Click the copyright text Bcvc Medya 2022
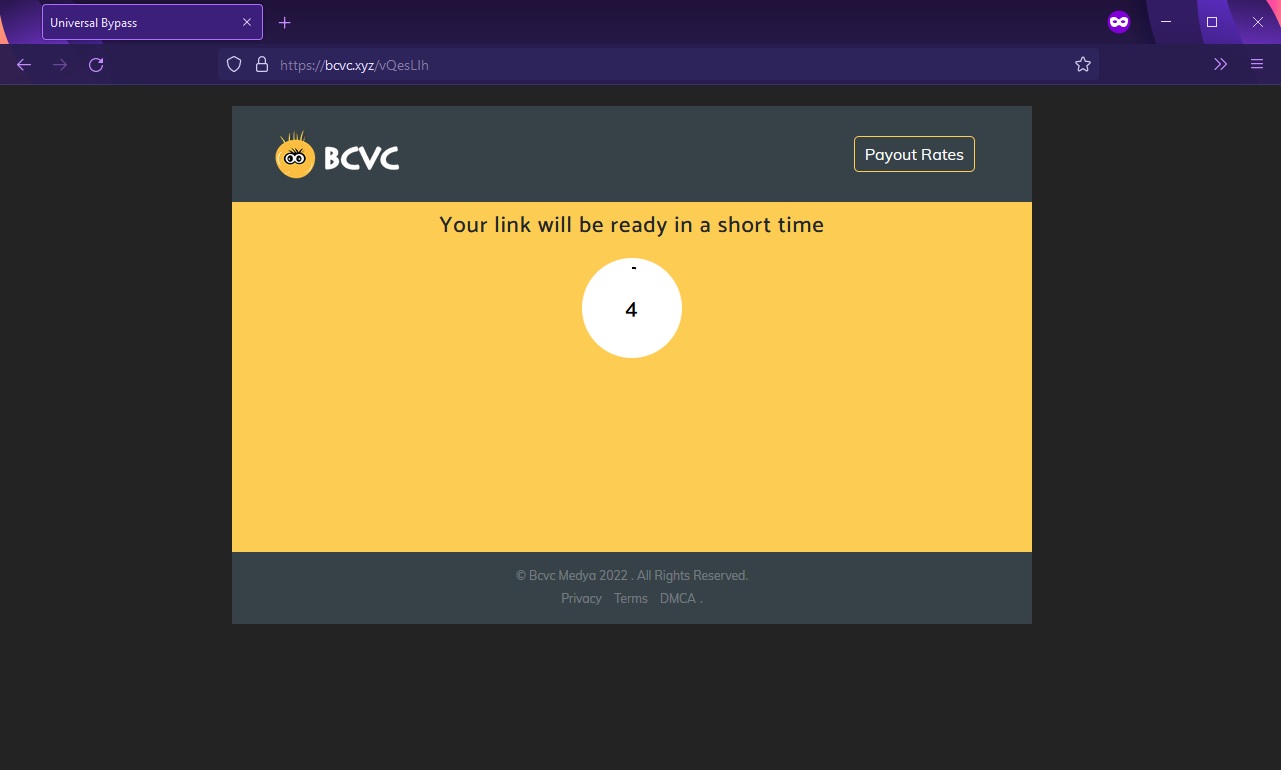This screenshot has height=770, width=1281. [631, 575]
